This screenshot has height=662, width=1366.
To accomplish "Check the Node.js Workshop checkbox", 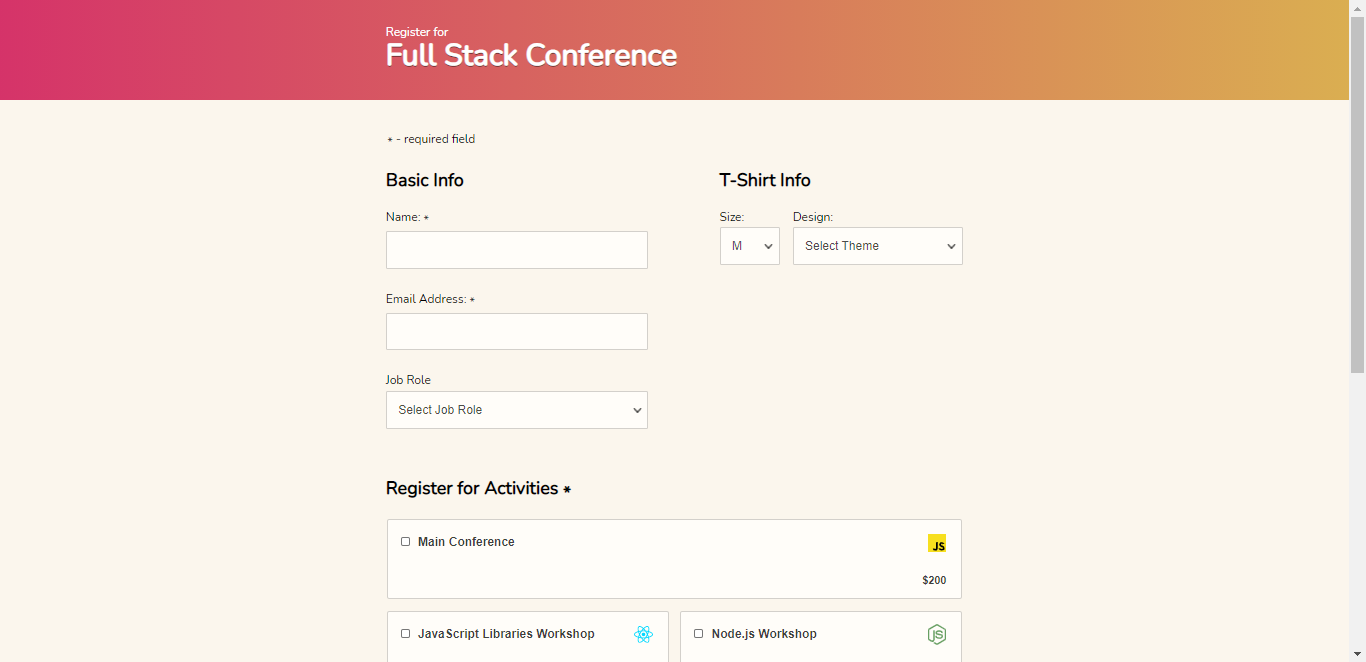I will [x=698, y=633].
